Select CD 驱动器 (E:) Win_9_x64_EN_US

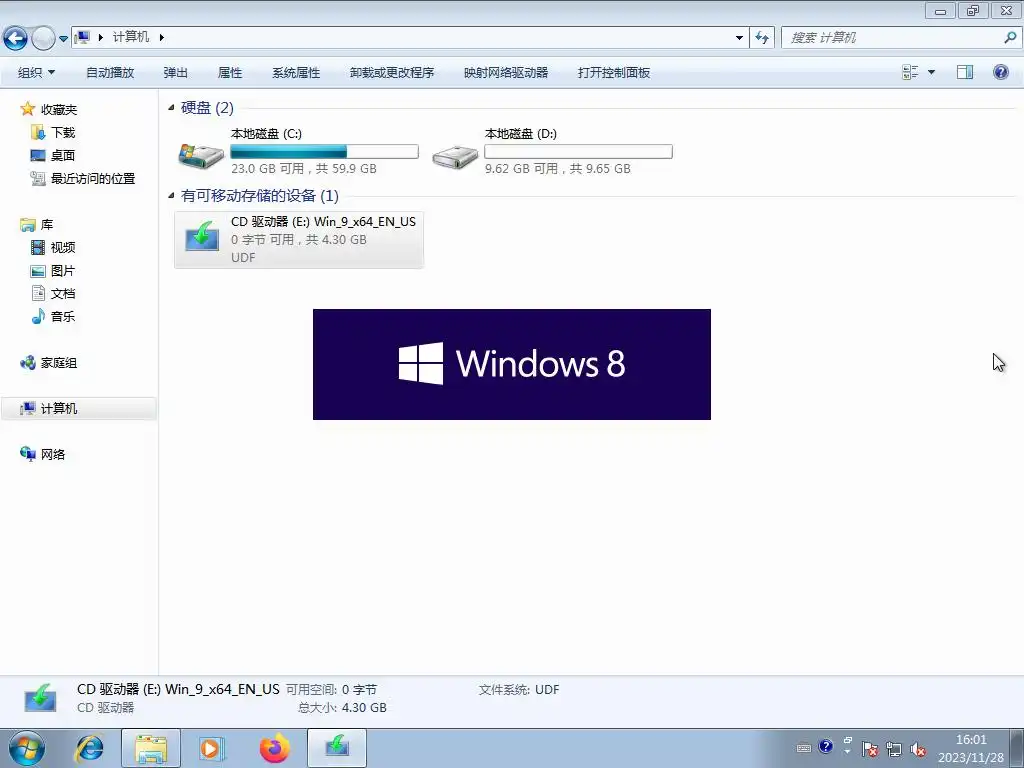pyautogui.click(x=299, y=240)
